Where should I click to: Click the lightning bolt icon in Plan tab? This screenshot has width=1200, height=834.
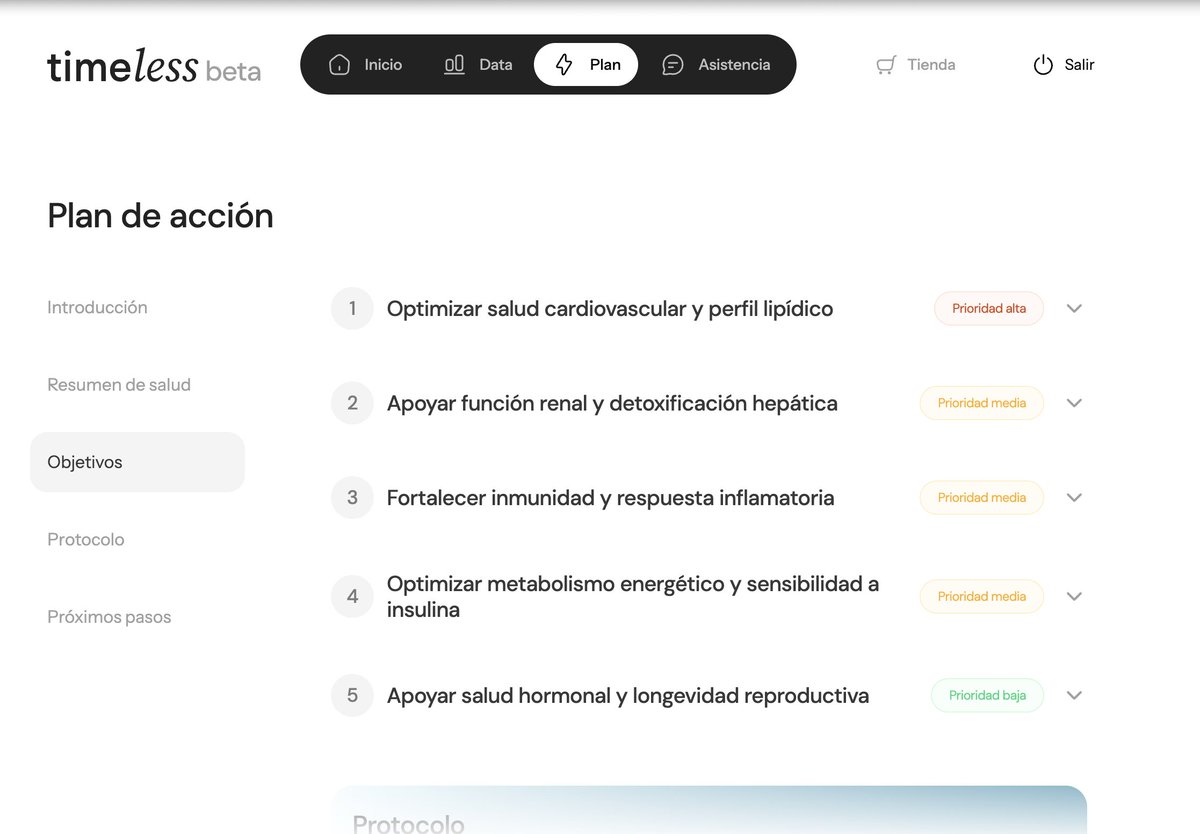[x=564, y=65]
